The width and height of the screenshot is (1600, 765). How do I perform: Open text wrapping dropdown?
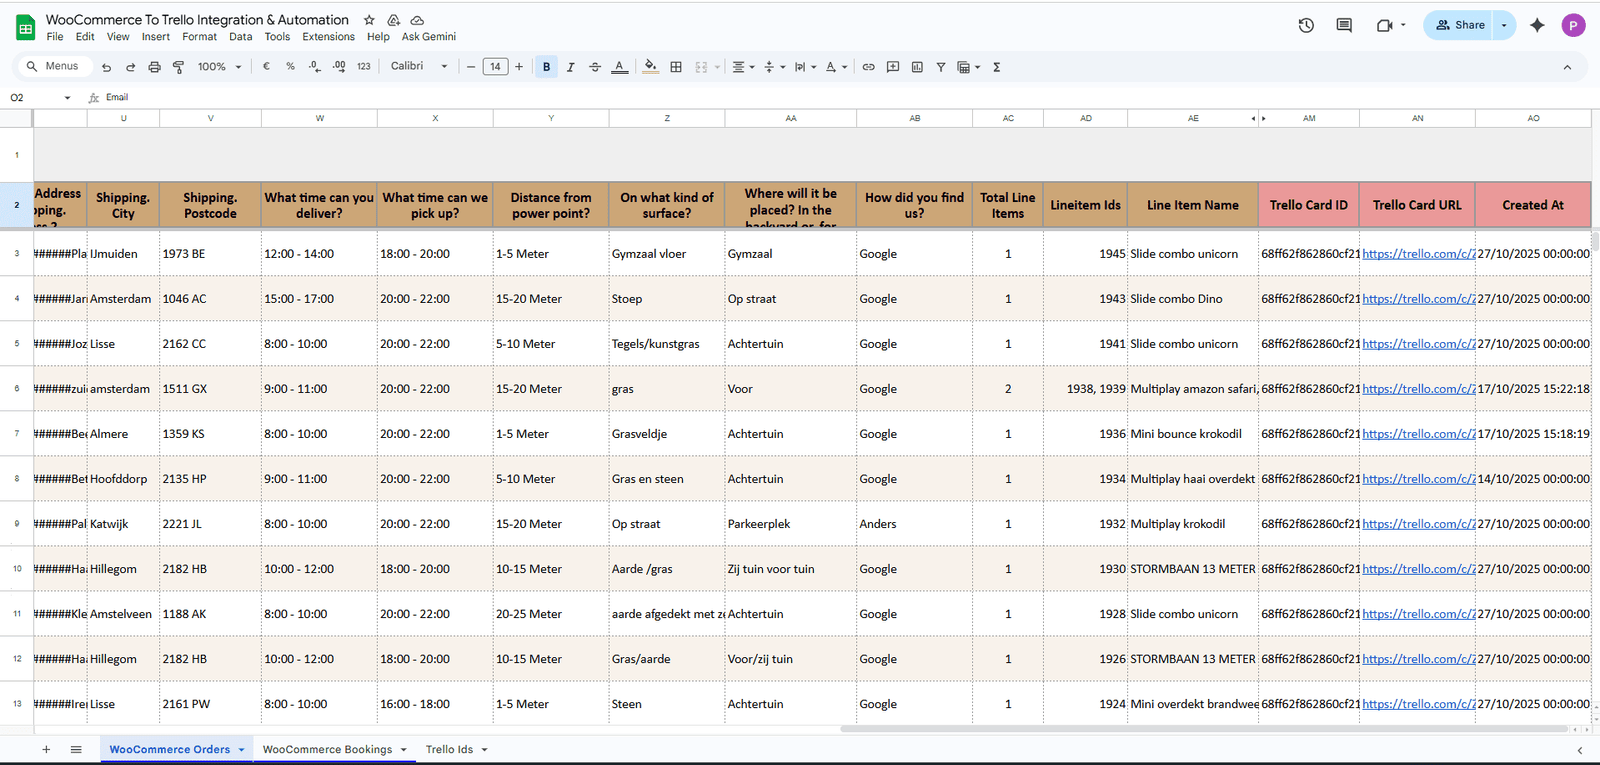click(805, 67)
